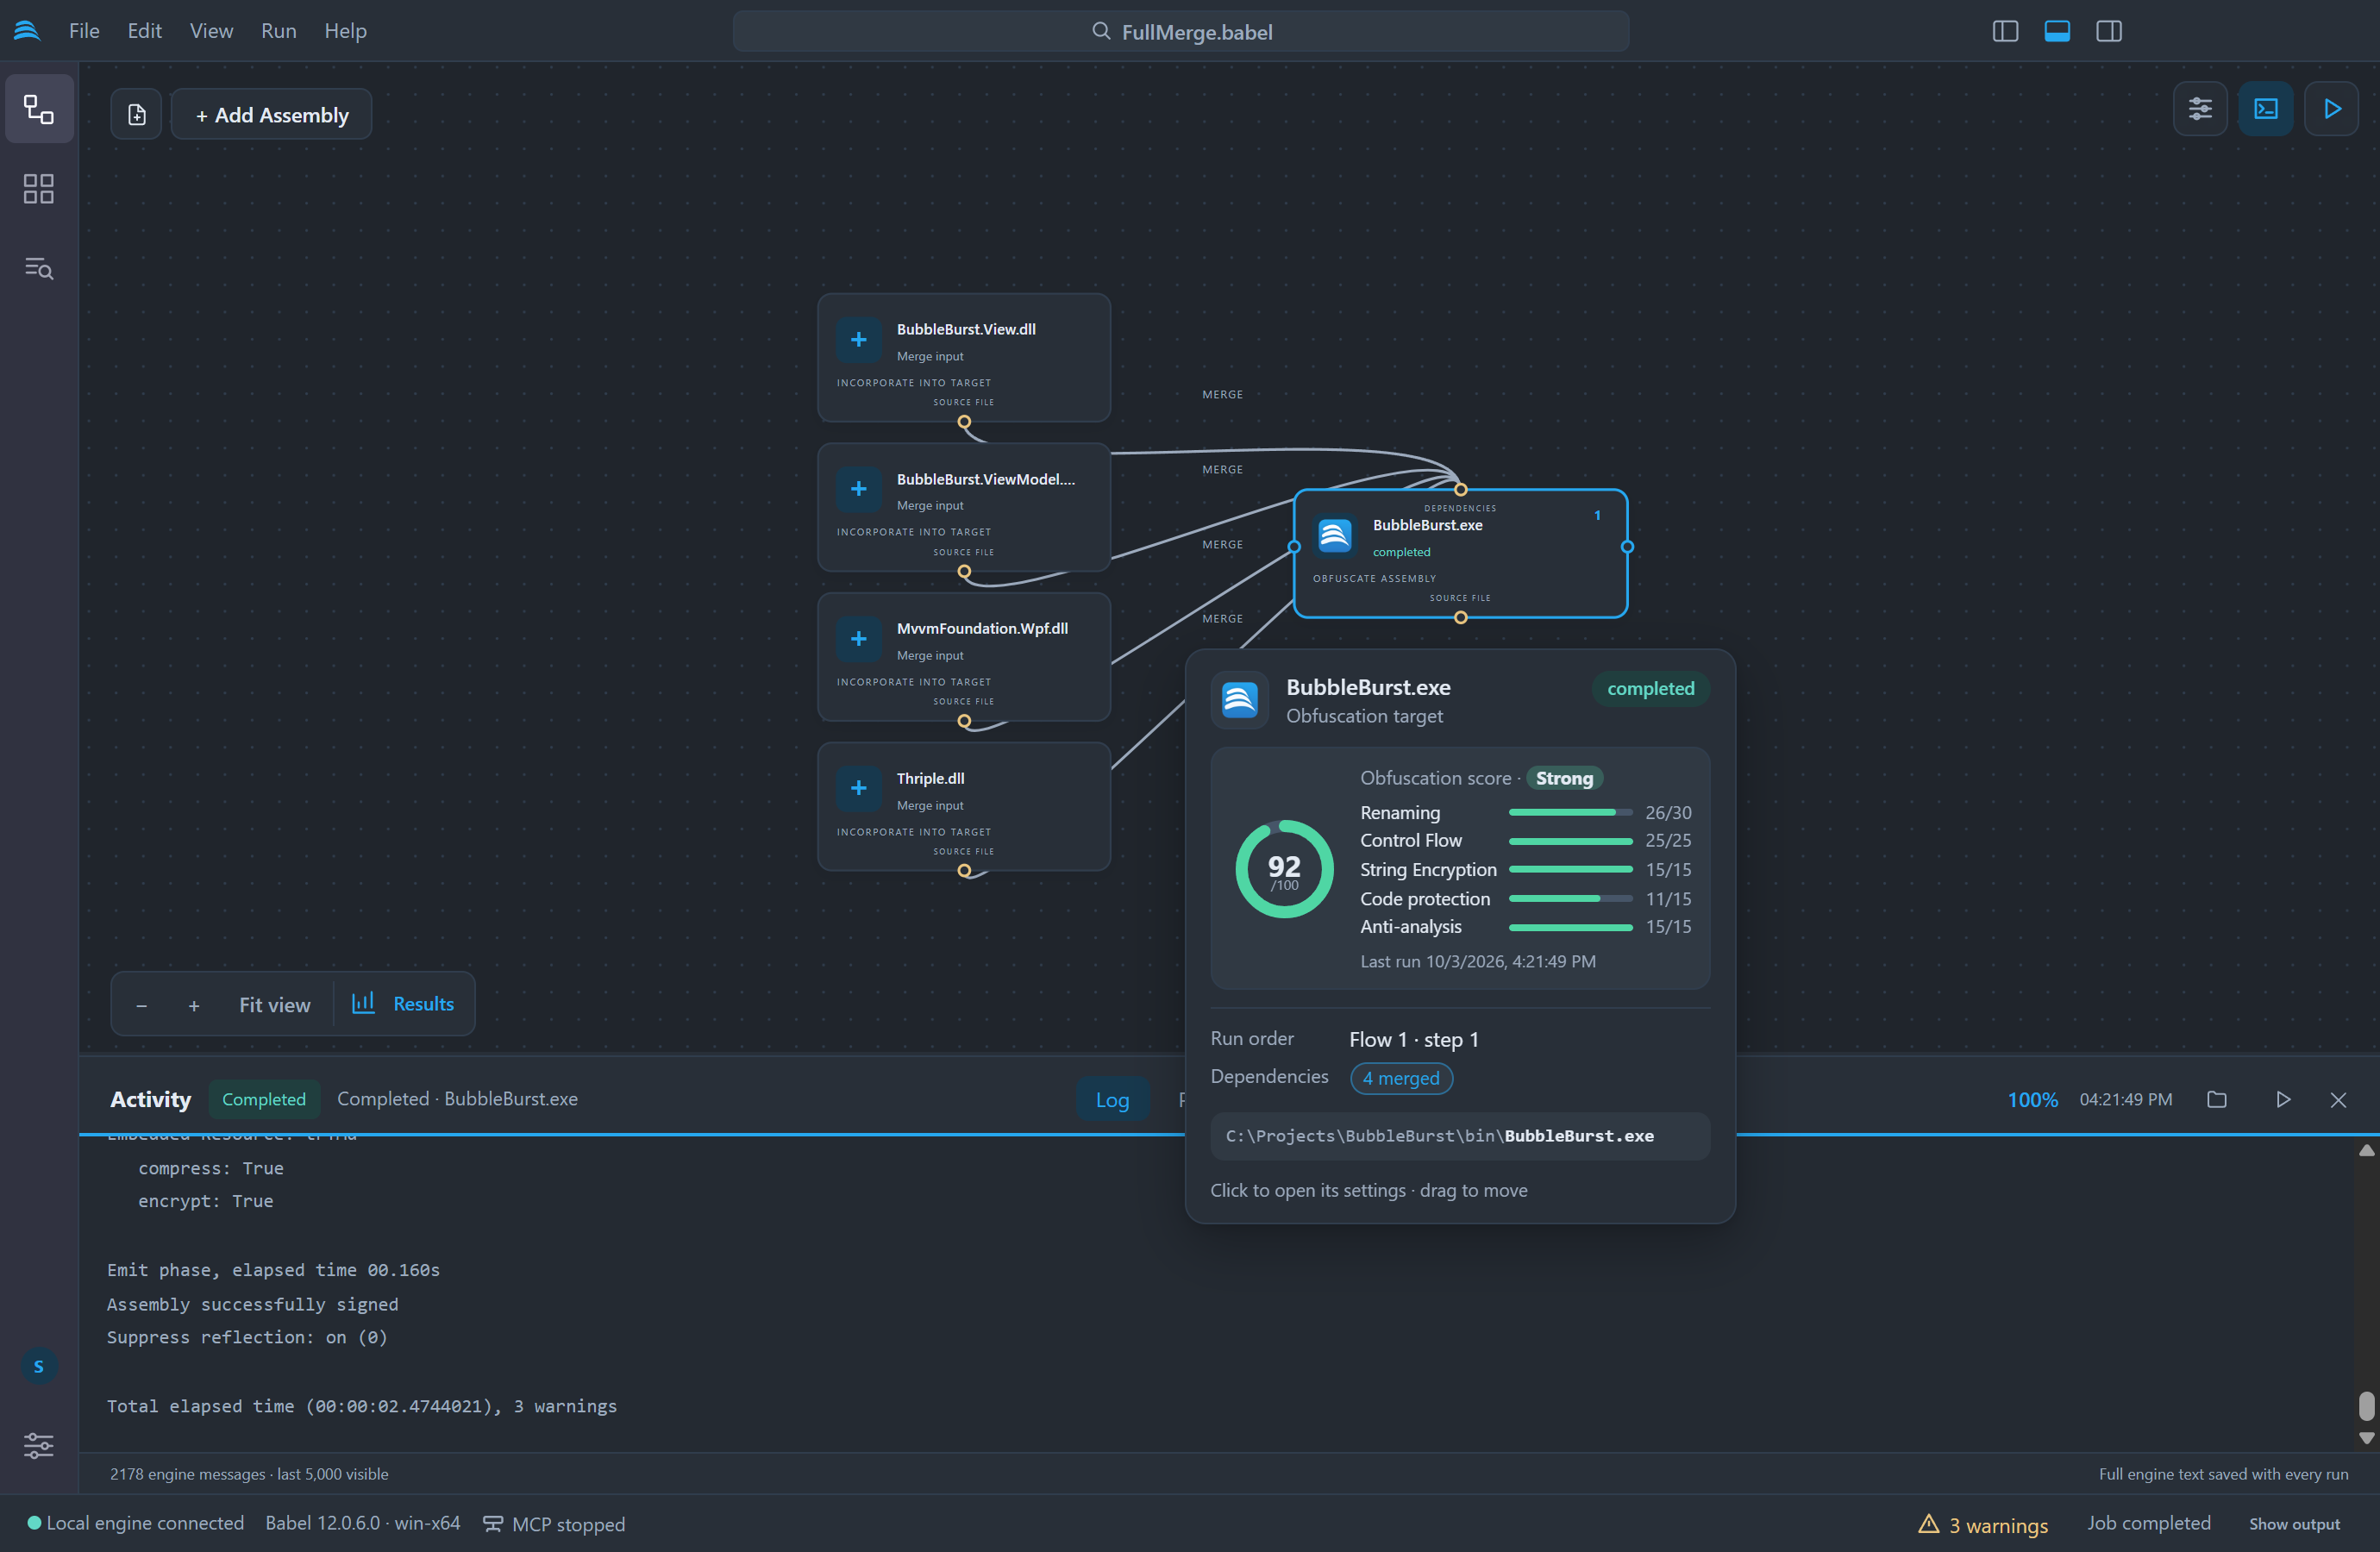Open the flow graph view in sidebar

point(39,109)
